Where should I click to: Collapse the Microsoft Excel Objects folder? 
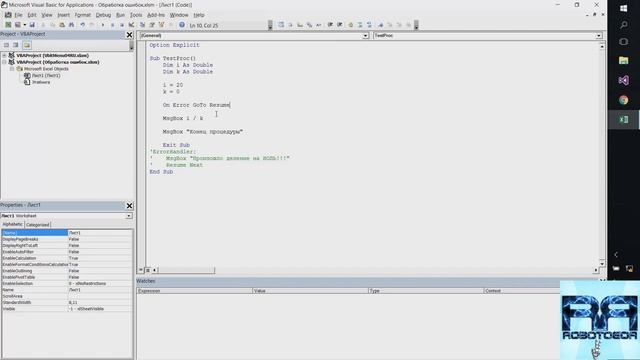(x=12, y=69)
